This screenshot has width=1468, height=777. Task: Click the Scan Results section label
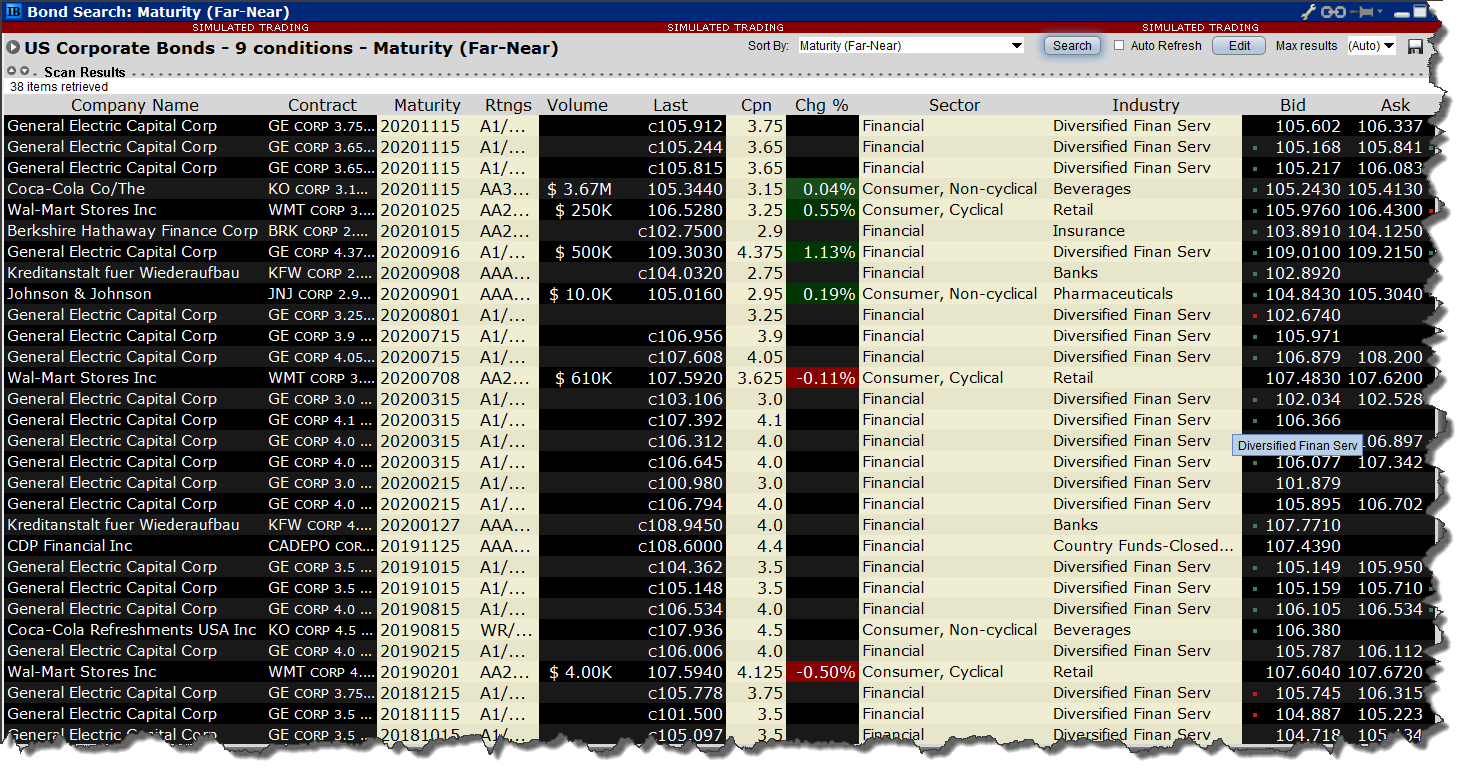pos(85,72)
